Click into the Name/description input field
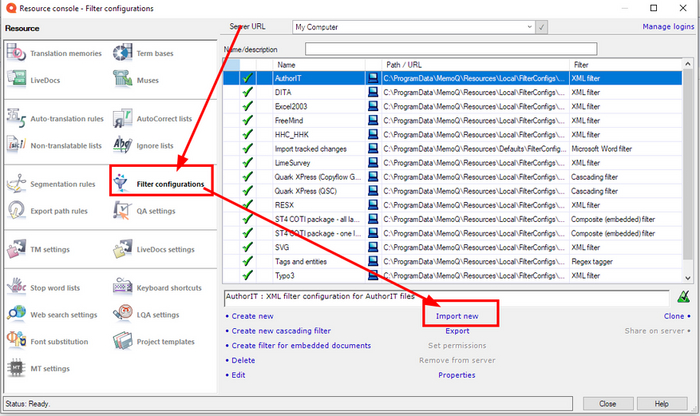This screenshot has height=416, width=700. 450,48
